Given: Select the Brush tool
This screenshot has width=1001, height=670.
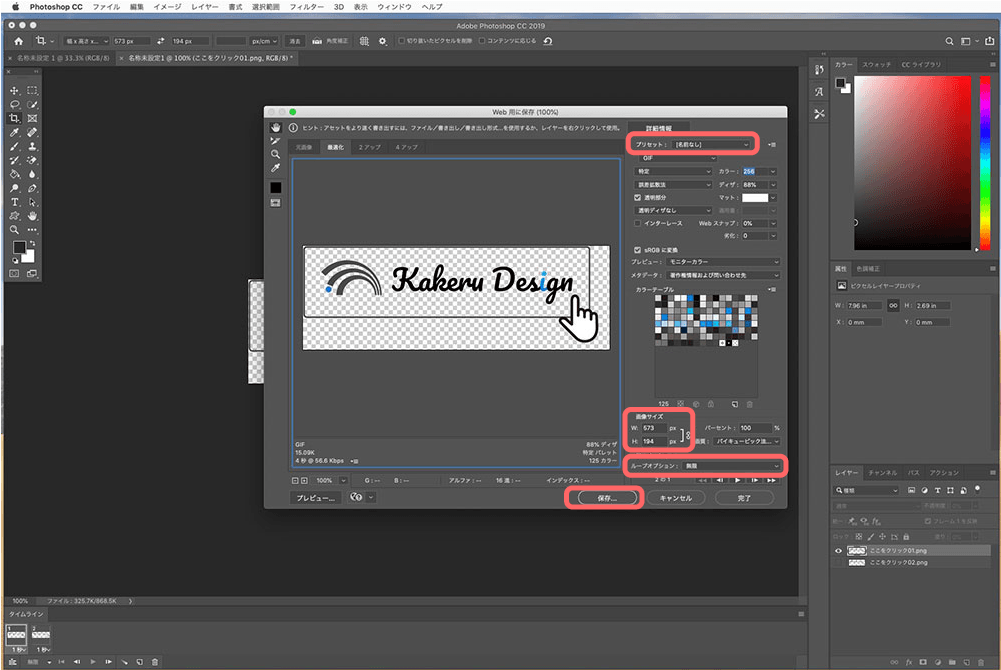Looking at the screenshot, I should [x=14, y=146].
